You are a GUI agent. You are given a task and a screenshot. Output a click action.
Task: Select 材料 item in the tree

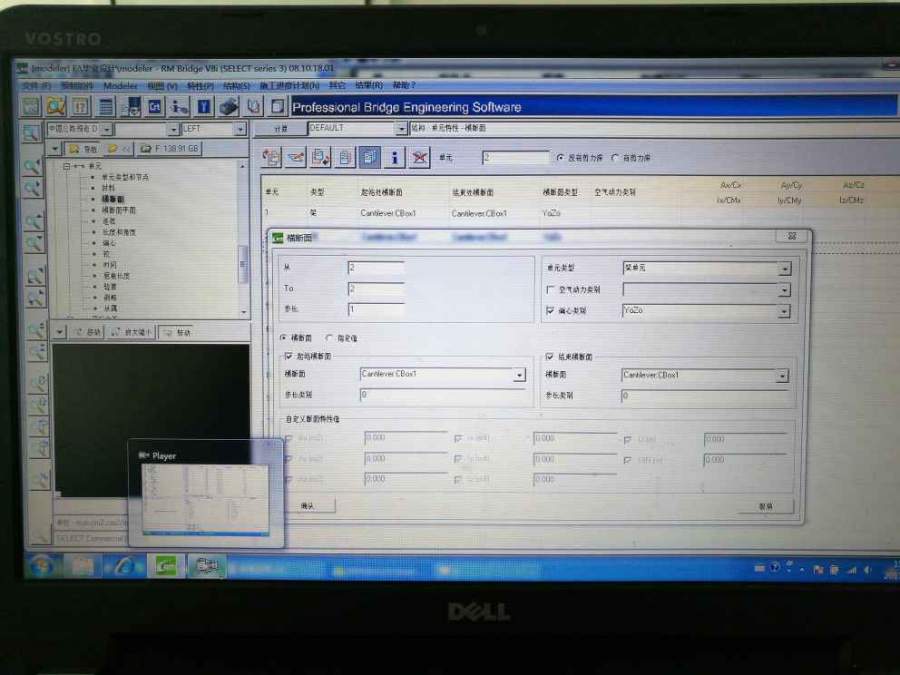[x=108, y=188]
